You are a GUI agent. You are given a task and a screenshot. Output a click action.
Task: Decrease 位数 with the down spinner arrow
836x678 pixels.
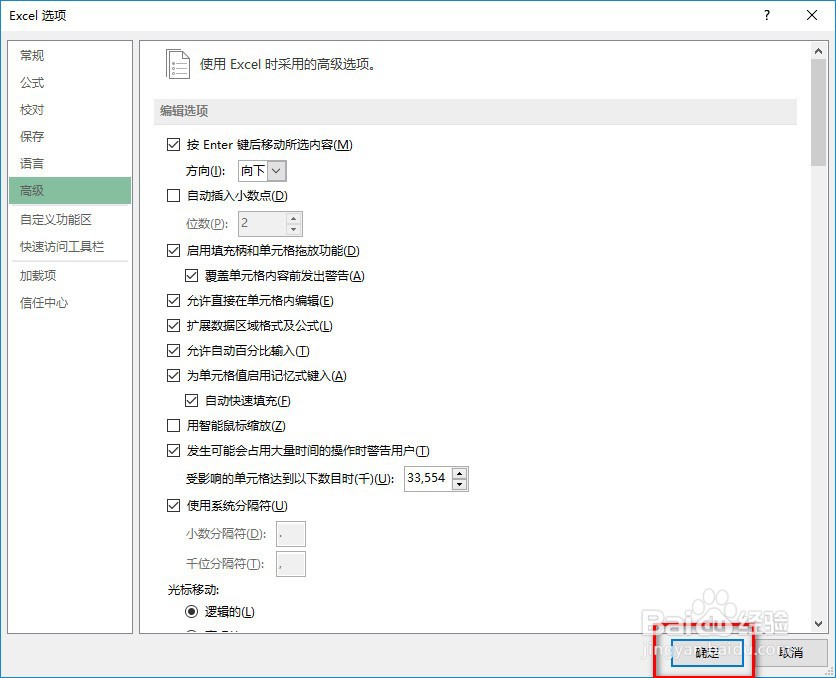pyautogui.click(x=294, y=229)
